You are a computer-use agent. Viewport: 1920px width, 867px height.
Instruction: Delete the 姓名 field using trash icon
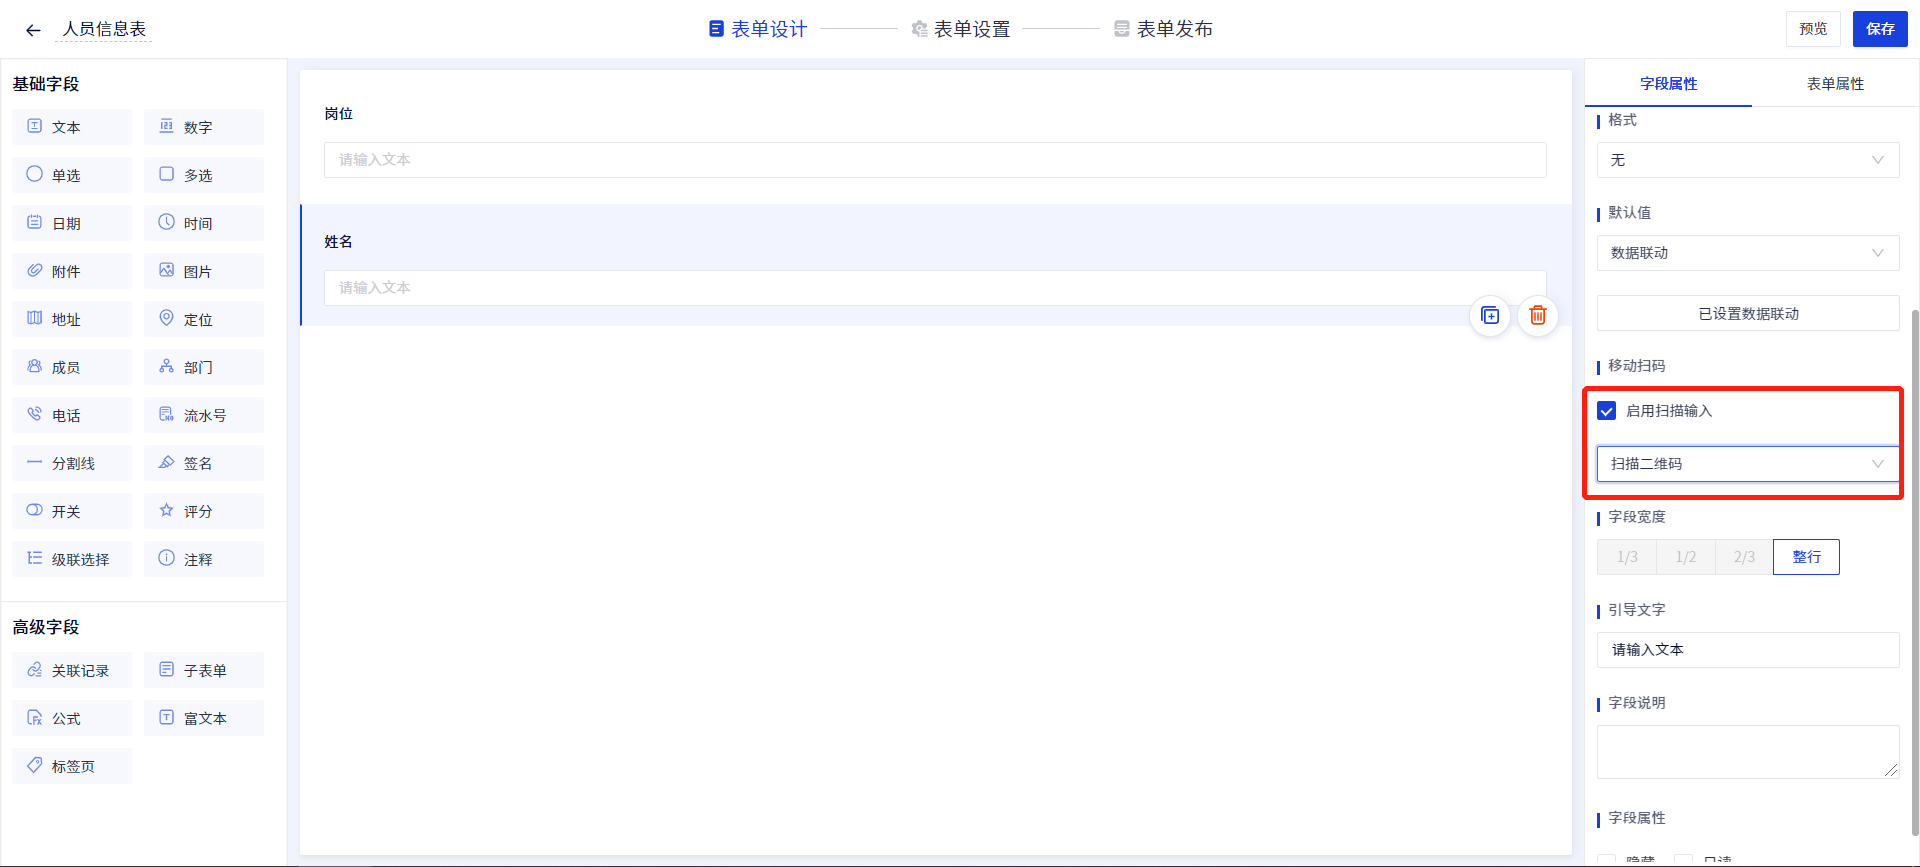click(x=1538, y=316)
